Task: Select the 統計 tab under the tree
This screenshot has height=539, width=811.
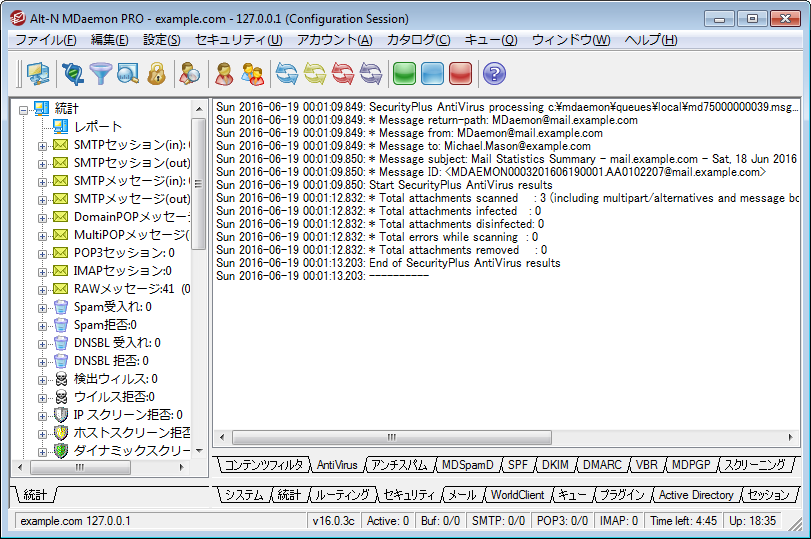Action: [x=35, y=495]
